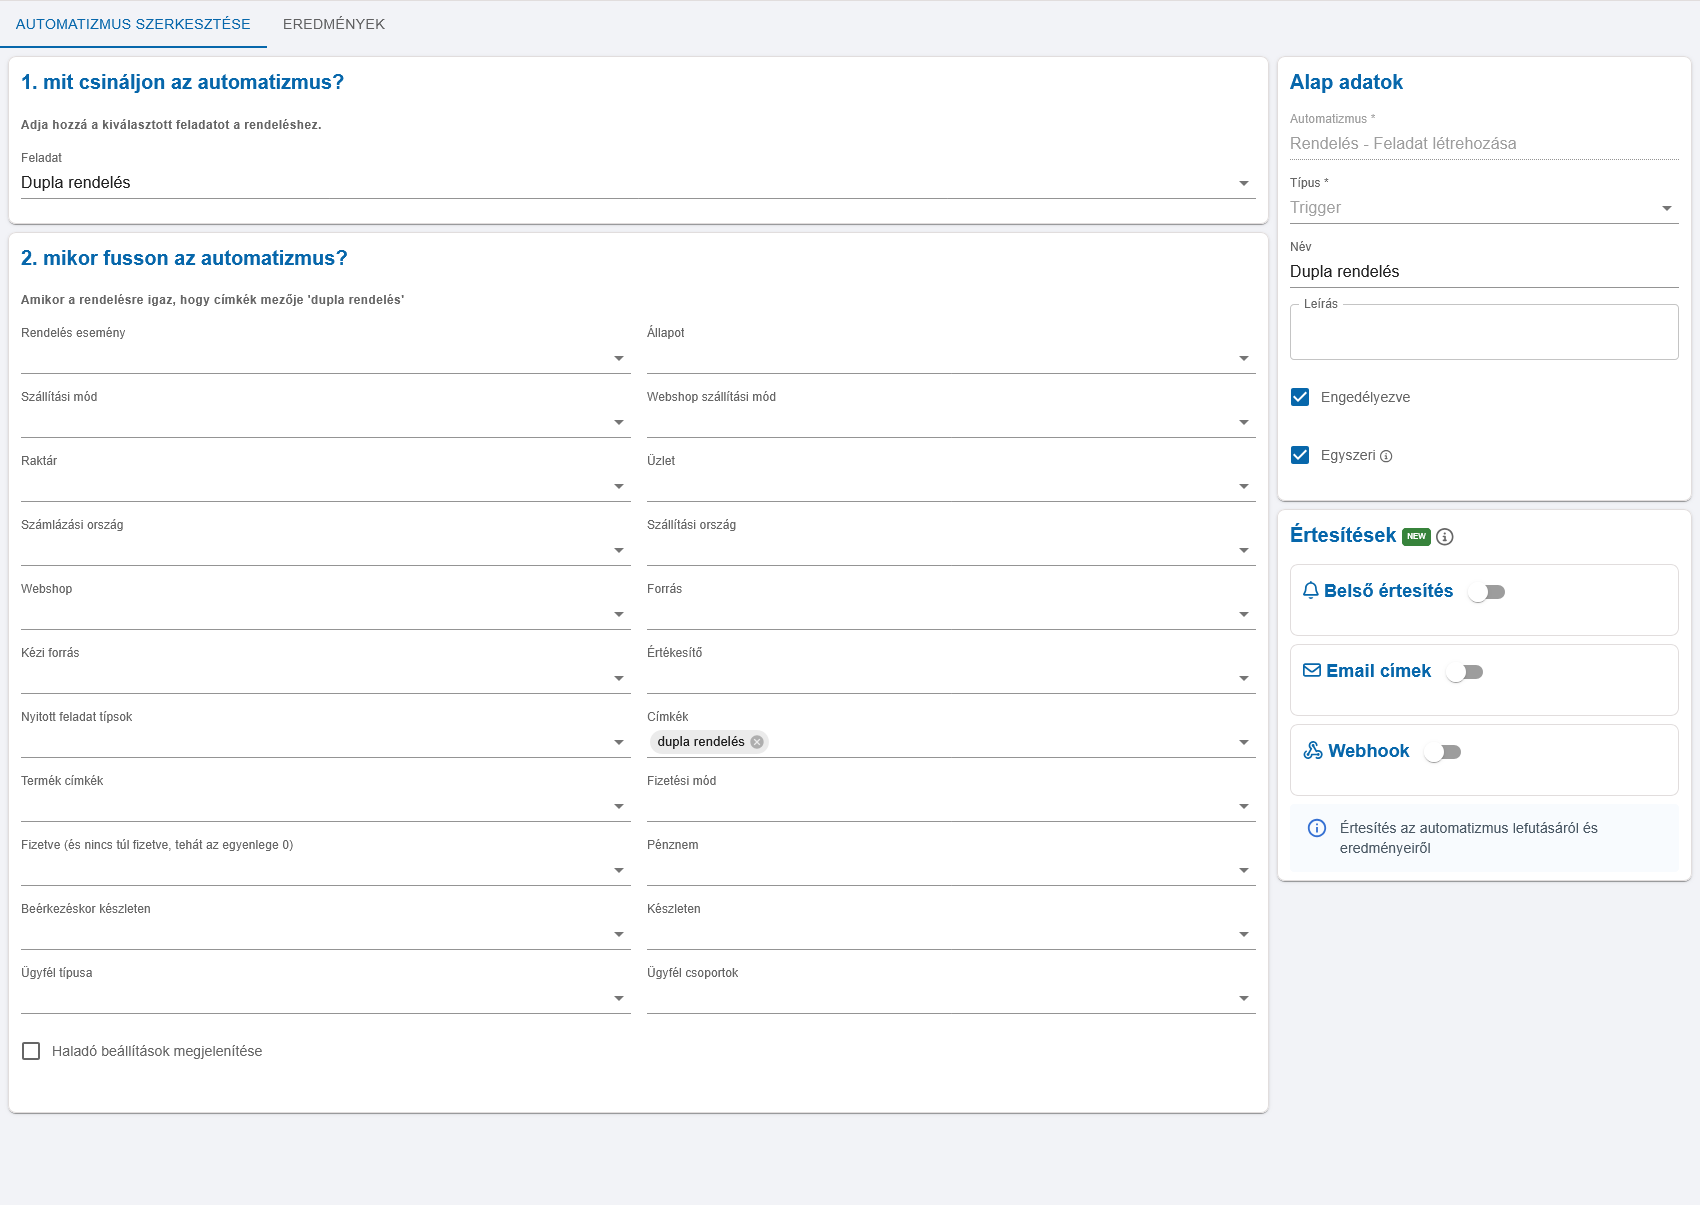Open the Értékesítő dropdown
The height and width of the screenshot is (1205, 1700).
tap(951, 678)
